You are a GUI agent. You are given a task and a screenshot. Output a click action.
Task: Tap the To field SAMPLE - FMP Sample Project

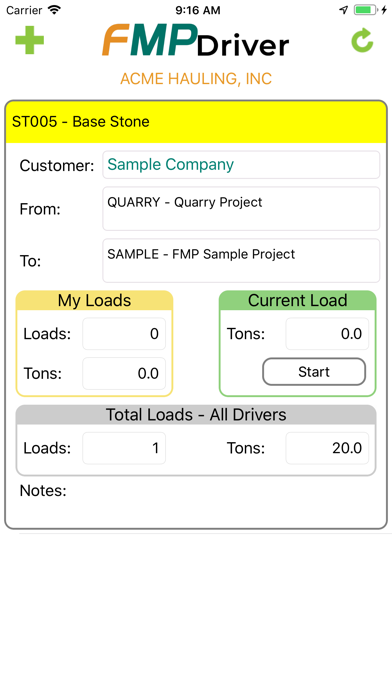241,261
